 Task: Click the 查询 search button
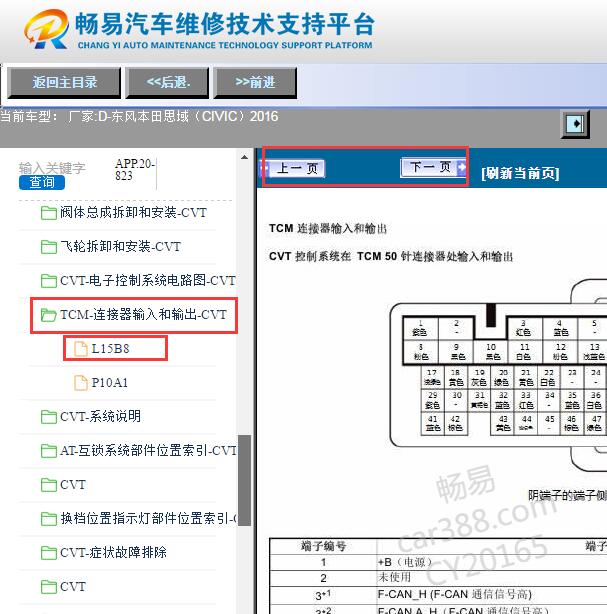coord(42,182)
